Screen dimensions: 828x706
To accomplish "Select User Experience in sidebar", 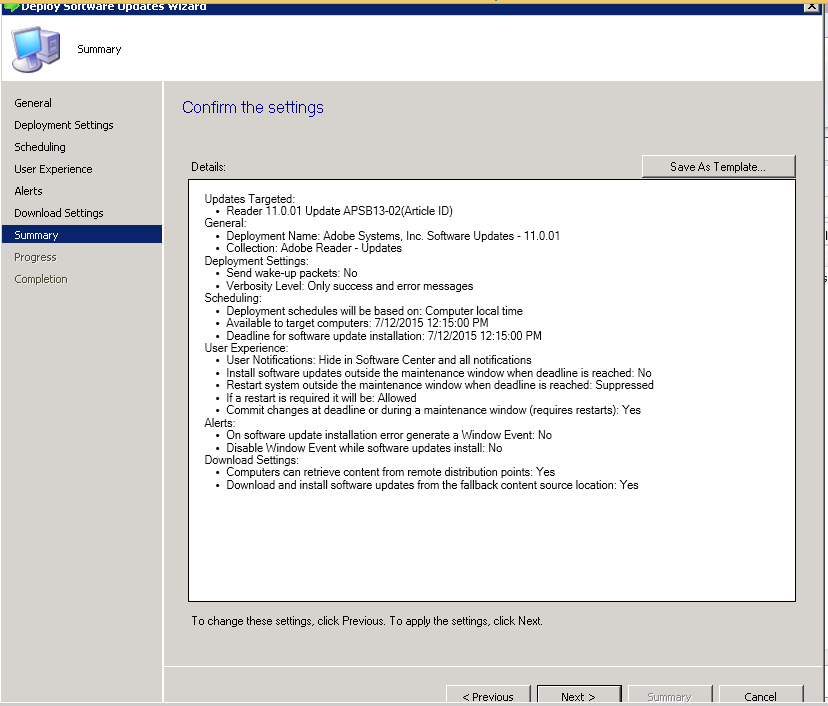I will pyautogui.click(x=53, y=169).
